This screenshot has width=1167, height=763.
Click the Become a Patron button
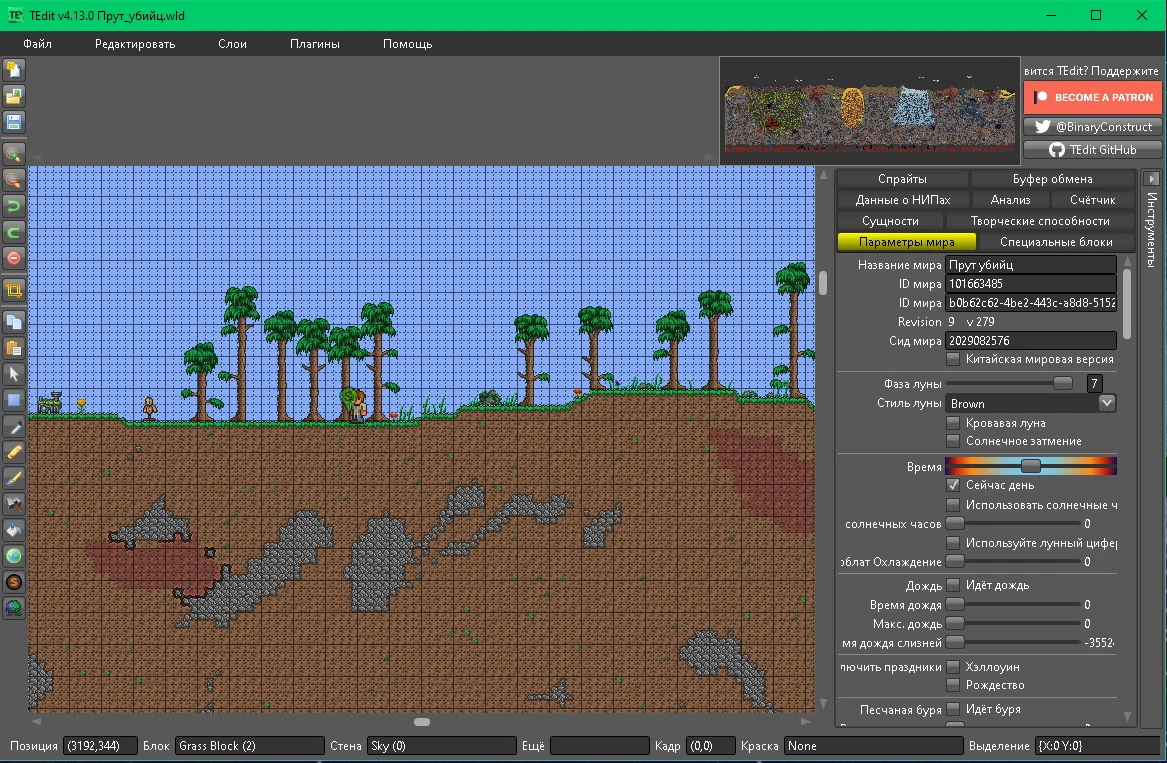click(1092, 97)
